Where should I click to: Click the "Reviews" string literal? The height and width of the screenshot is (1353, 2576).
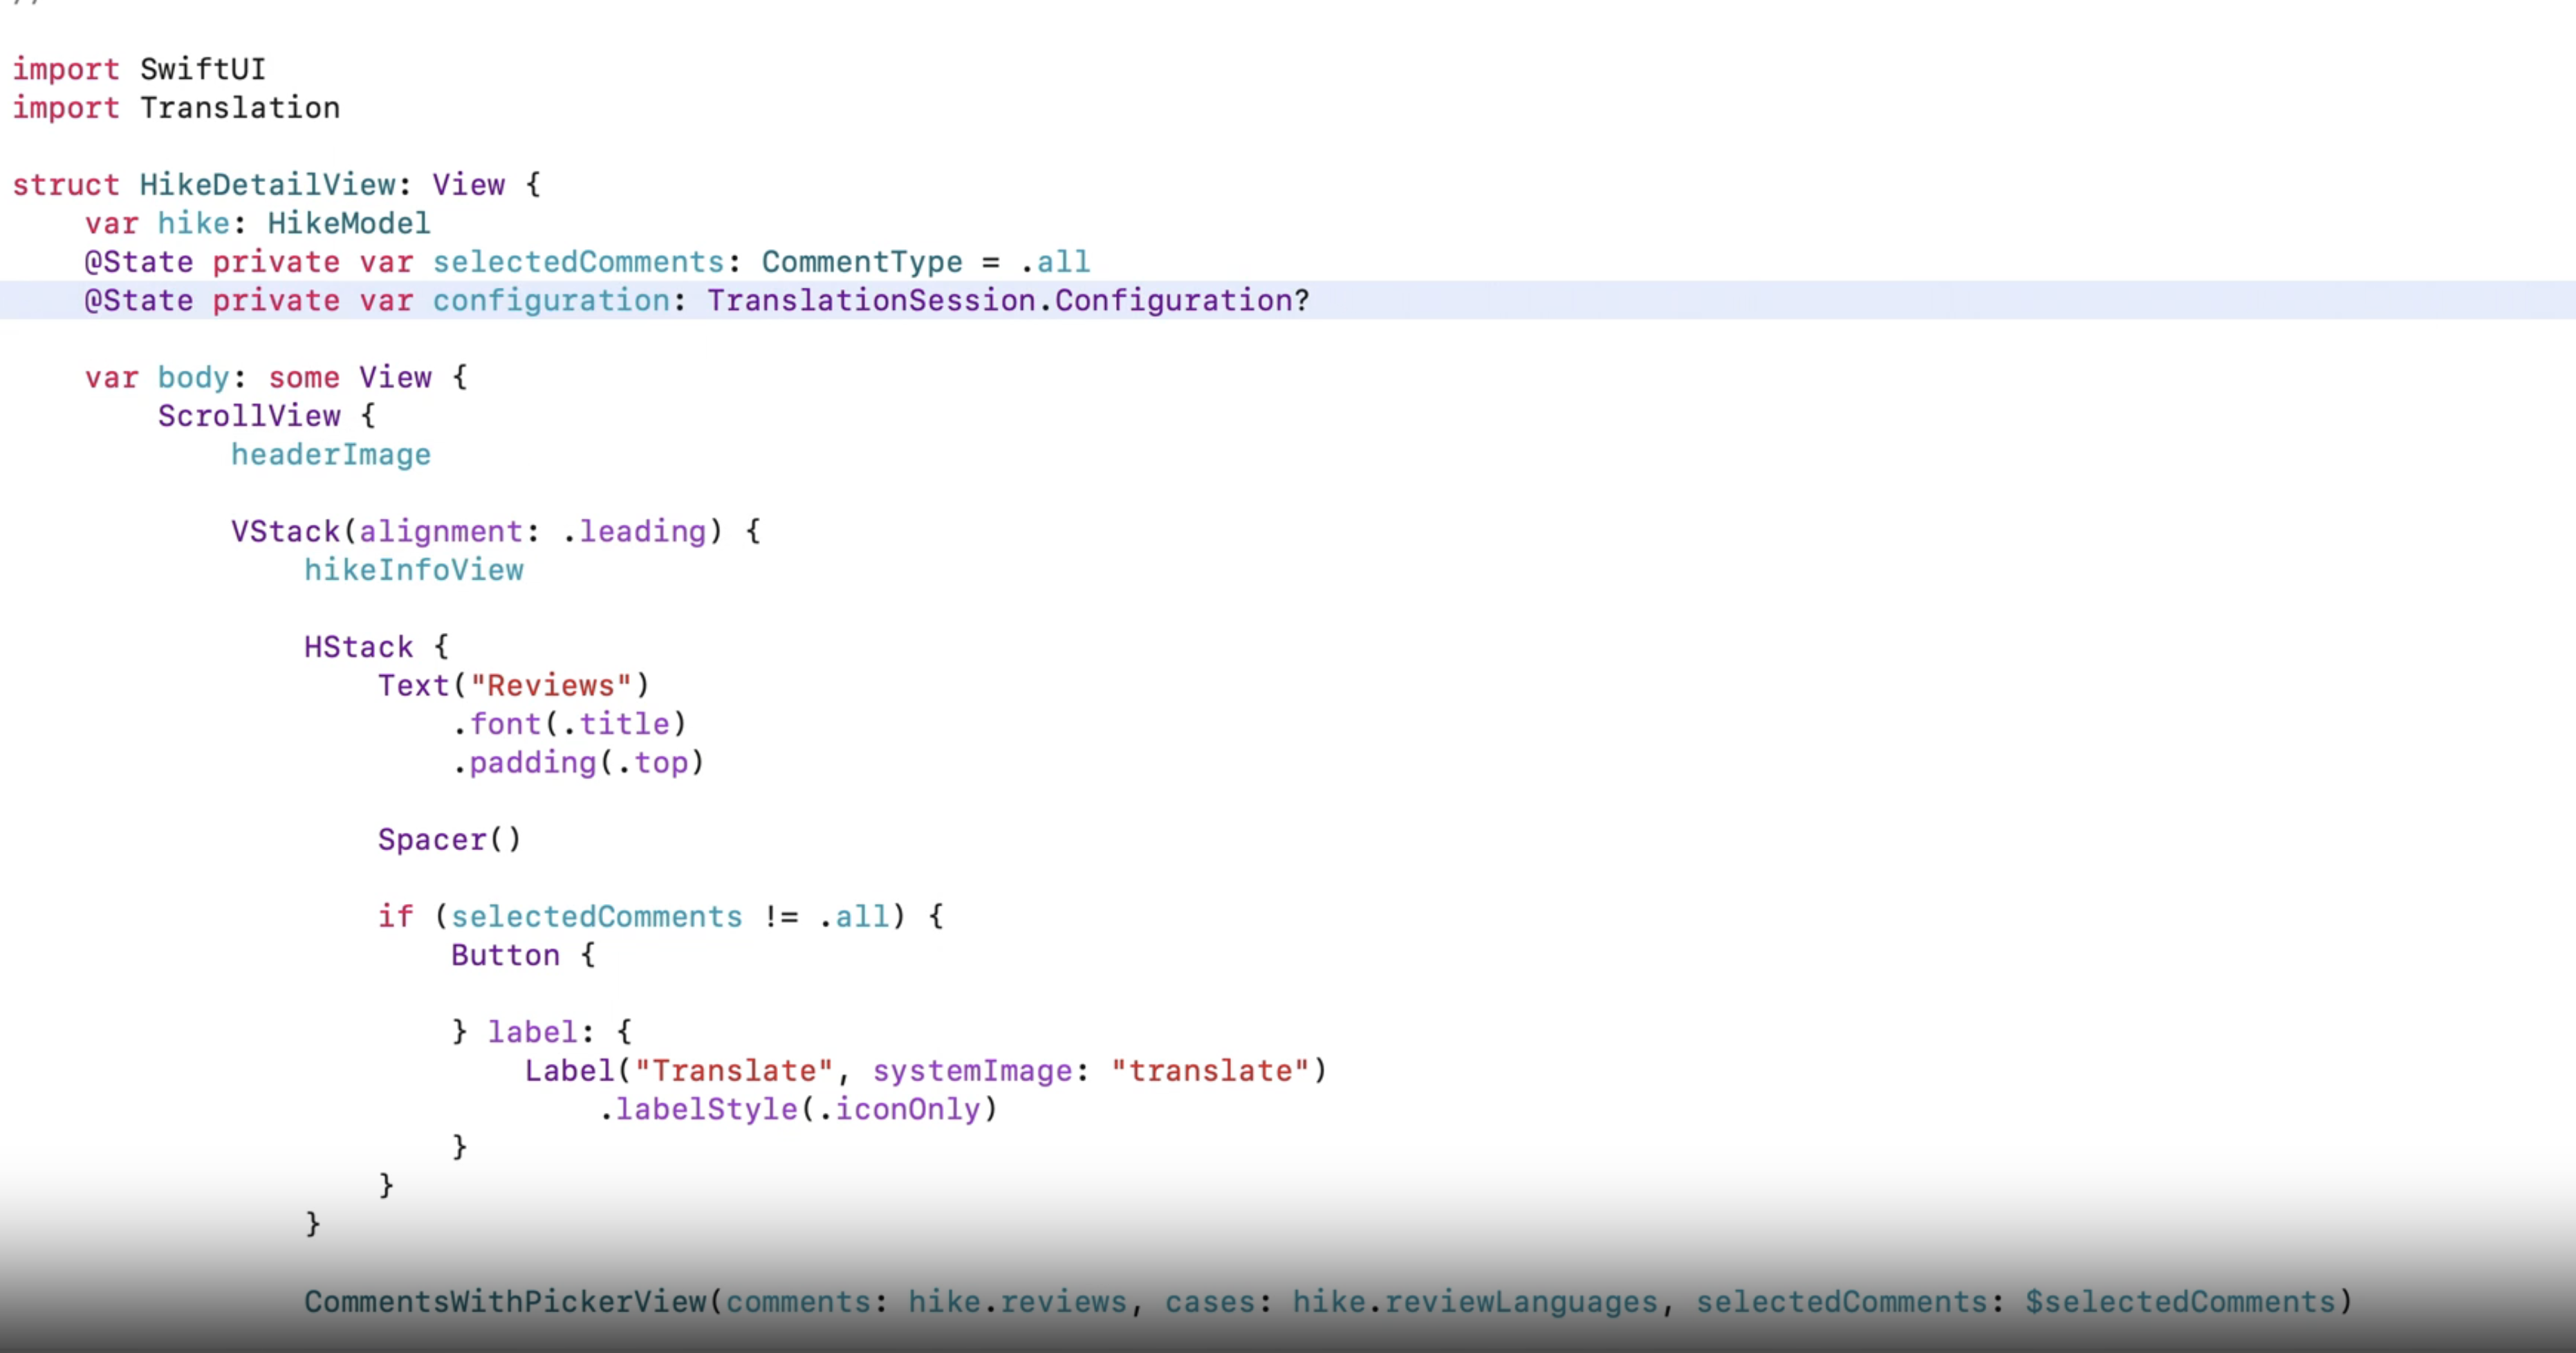[551, 686]
